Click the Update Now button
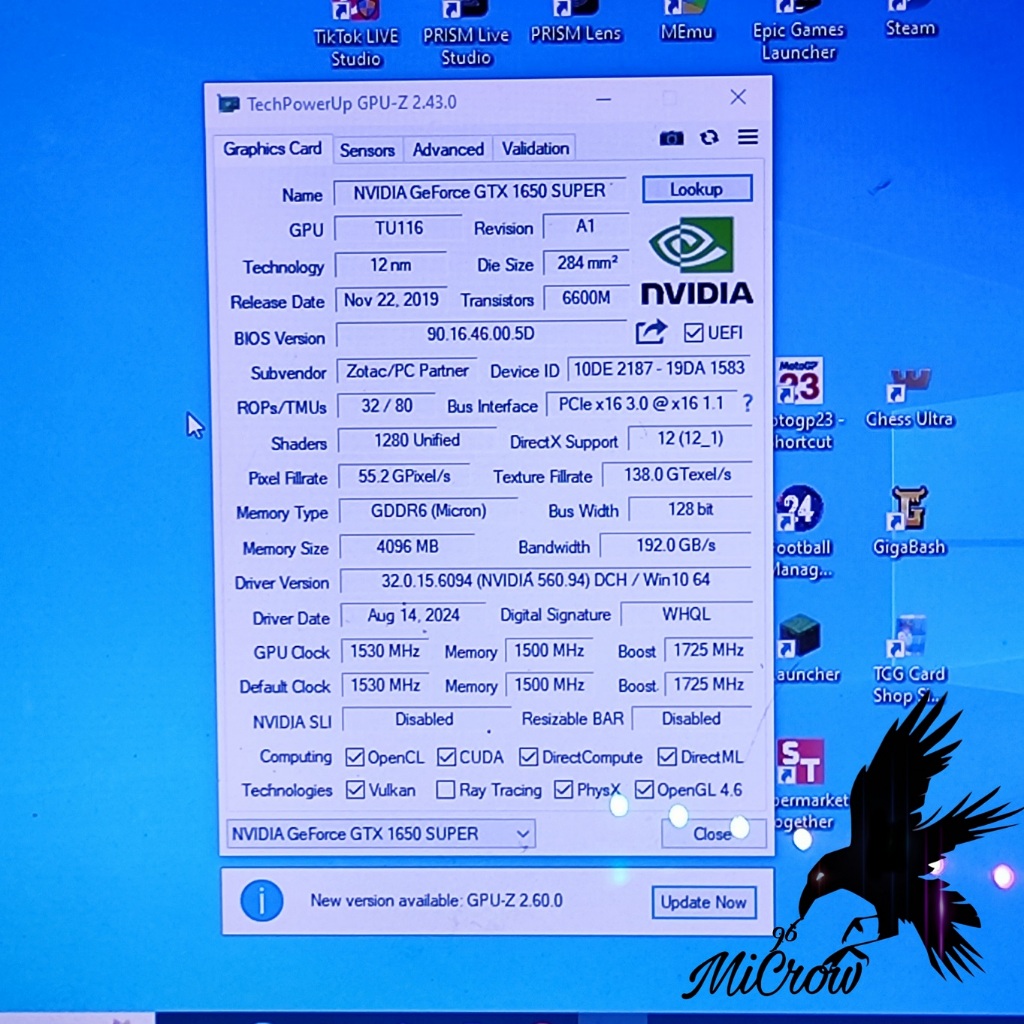Viewport: 1024px width, 1024px height. pos(703,902)
